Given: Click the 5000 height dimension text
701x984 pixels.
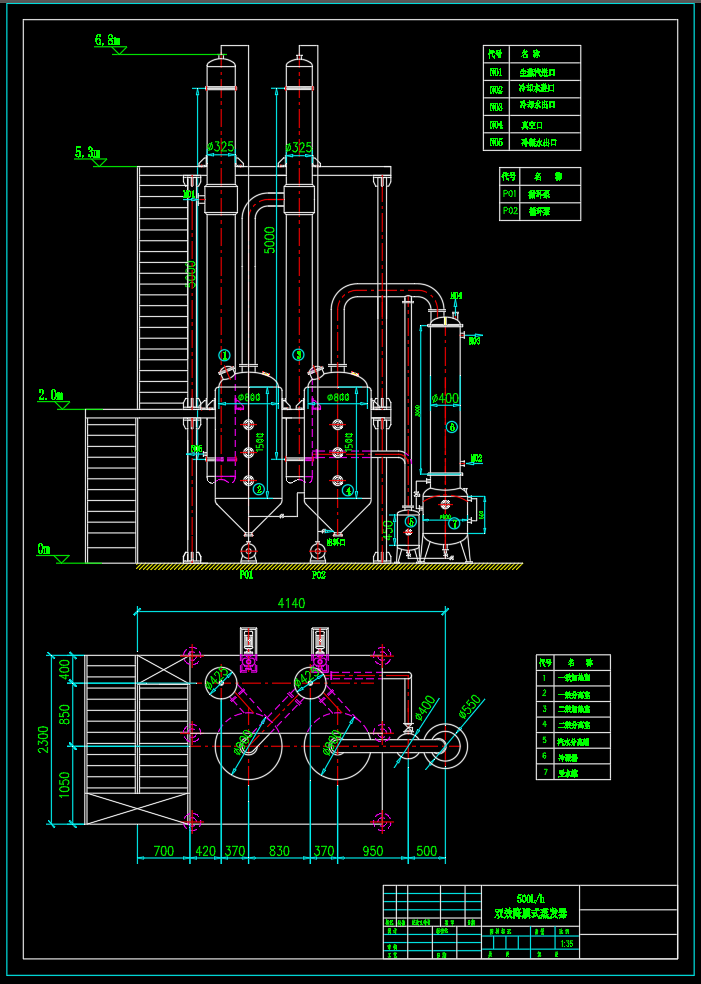Looking at the screenshot, I should coord(269,240).
